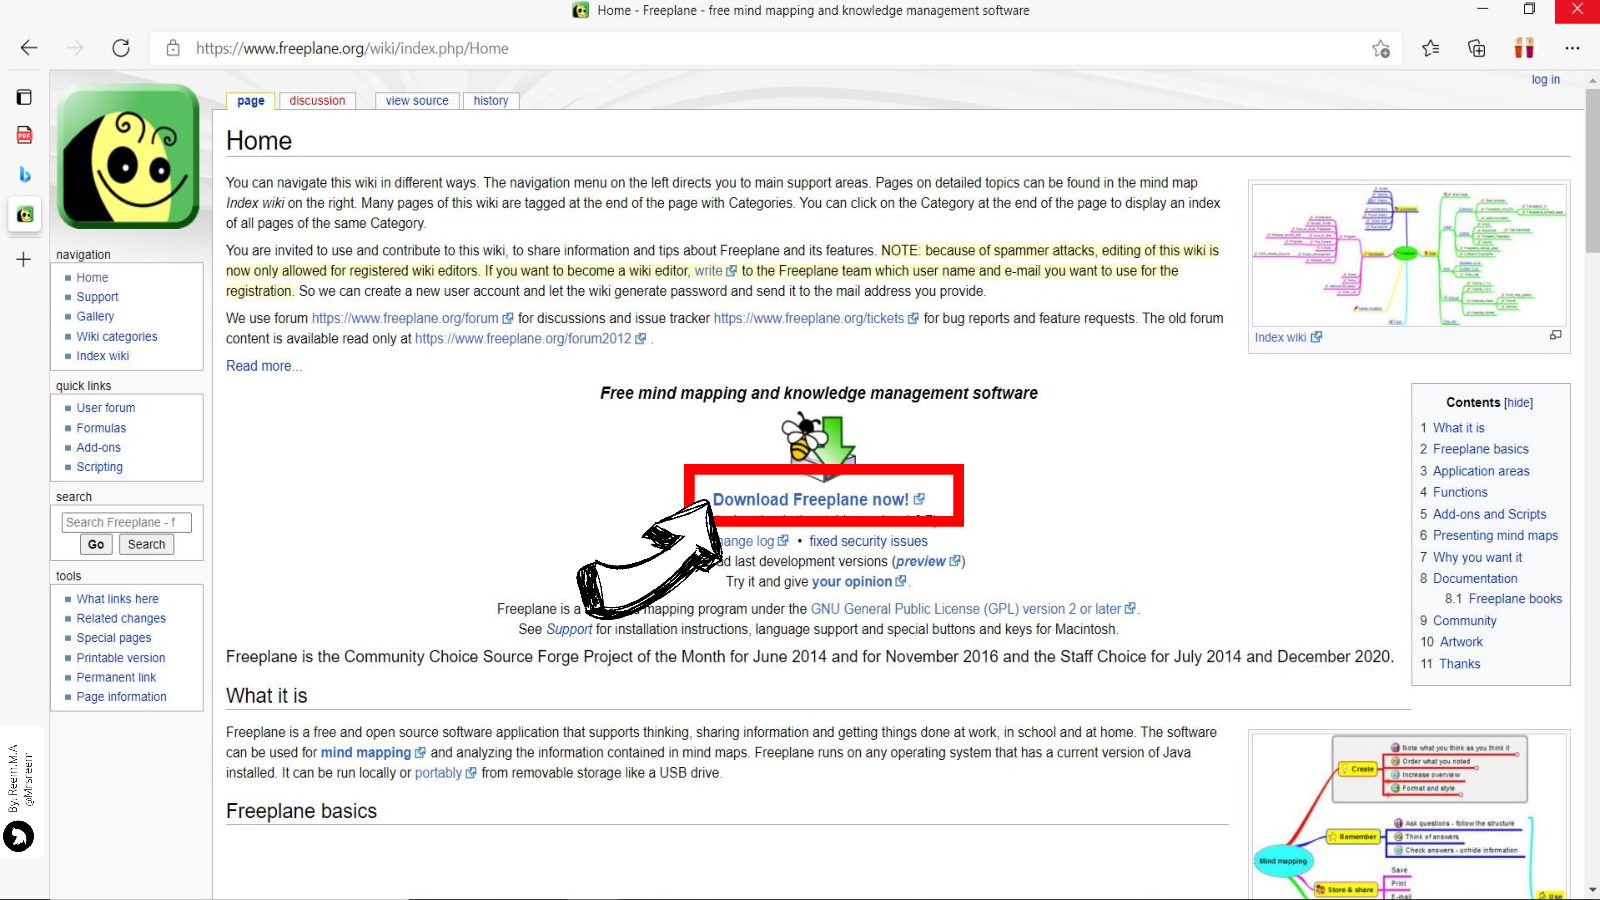Click the browser back arrow

pyautogui.click(x=29, y=48)
